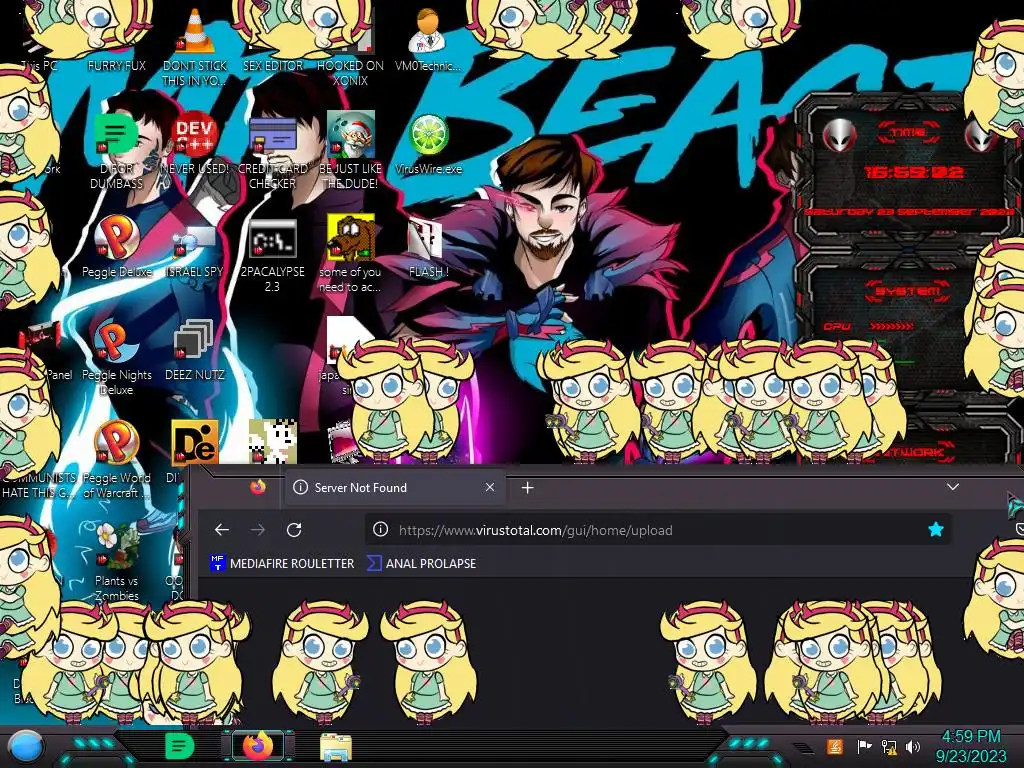The image size is (1024, 768).
Task: Click the Firefox logo left of the tab
Action: 258,487
